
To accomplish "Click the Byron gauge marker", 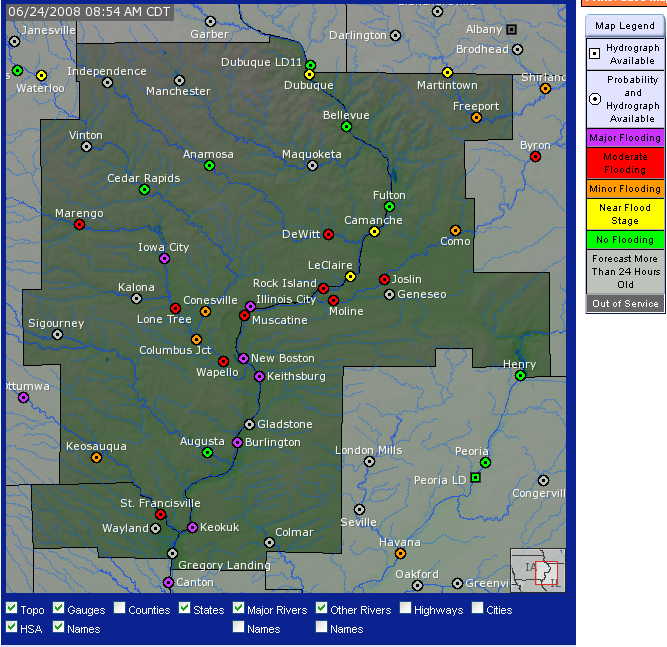I will click(x=535, y=156).
